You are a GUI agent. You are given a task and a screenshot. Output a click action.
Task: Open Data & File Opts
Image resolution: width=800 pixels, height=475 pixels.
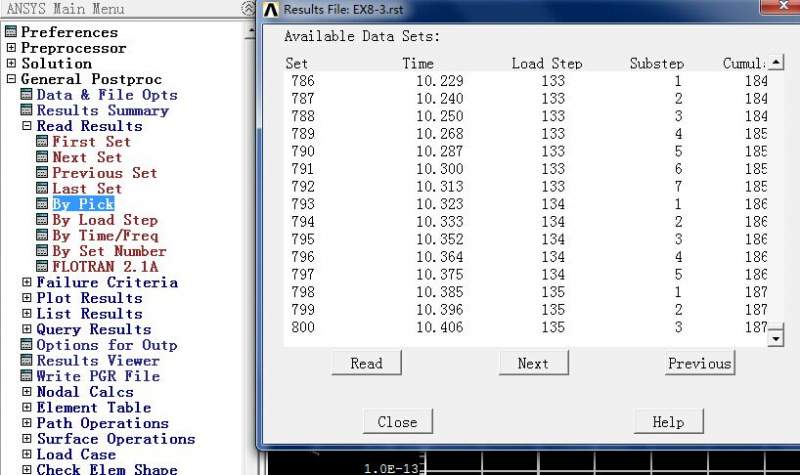(107, 95)
